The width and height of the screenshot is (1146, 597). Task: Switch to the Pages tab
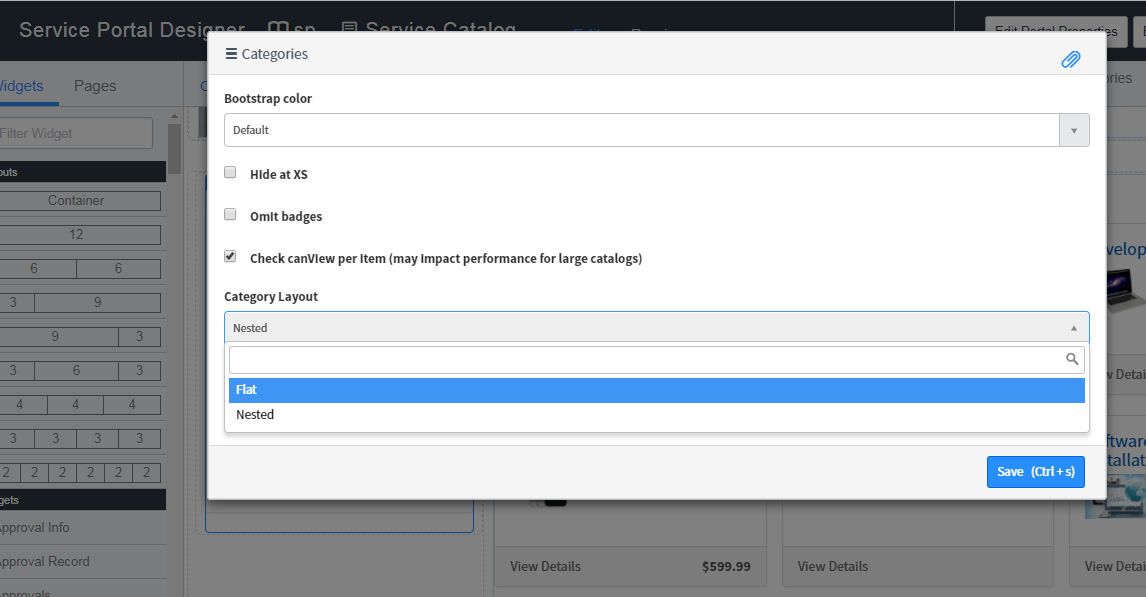[x=95, y=86]
